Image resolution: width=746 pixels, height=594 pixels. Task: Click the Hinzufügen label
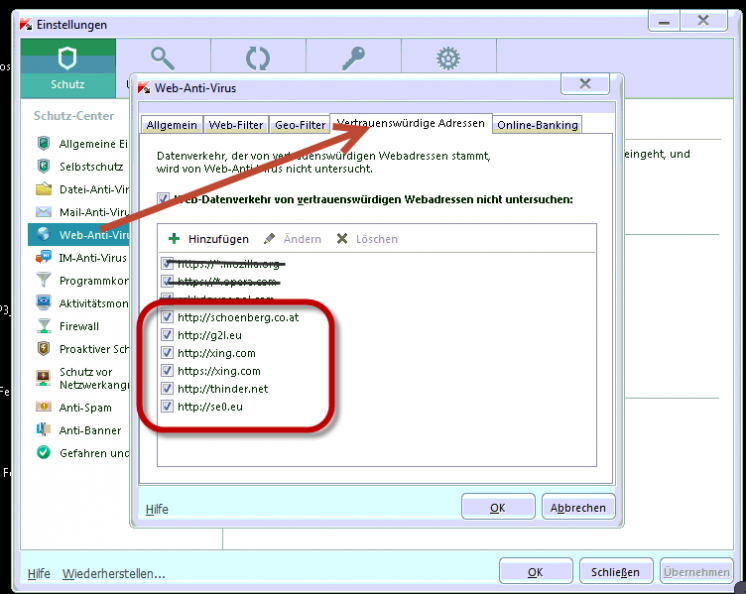pos(218,239)
